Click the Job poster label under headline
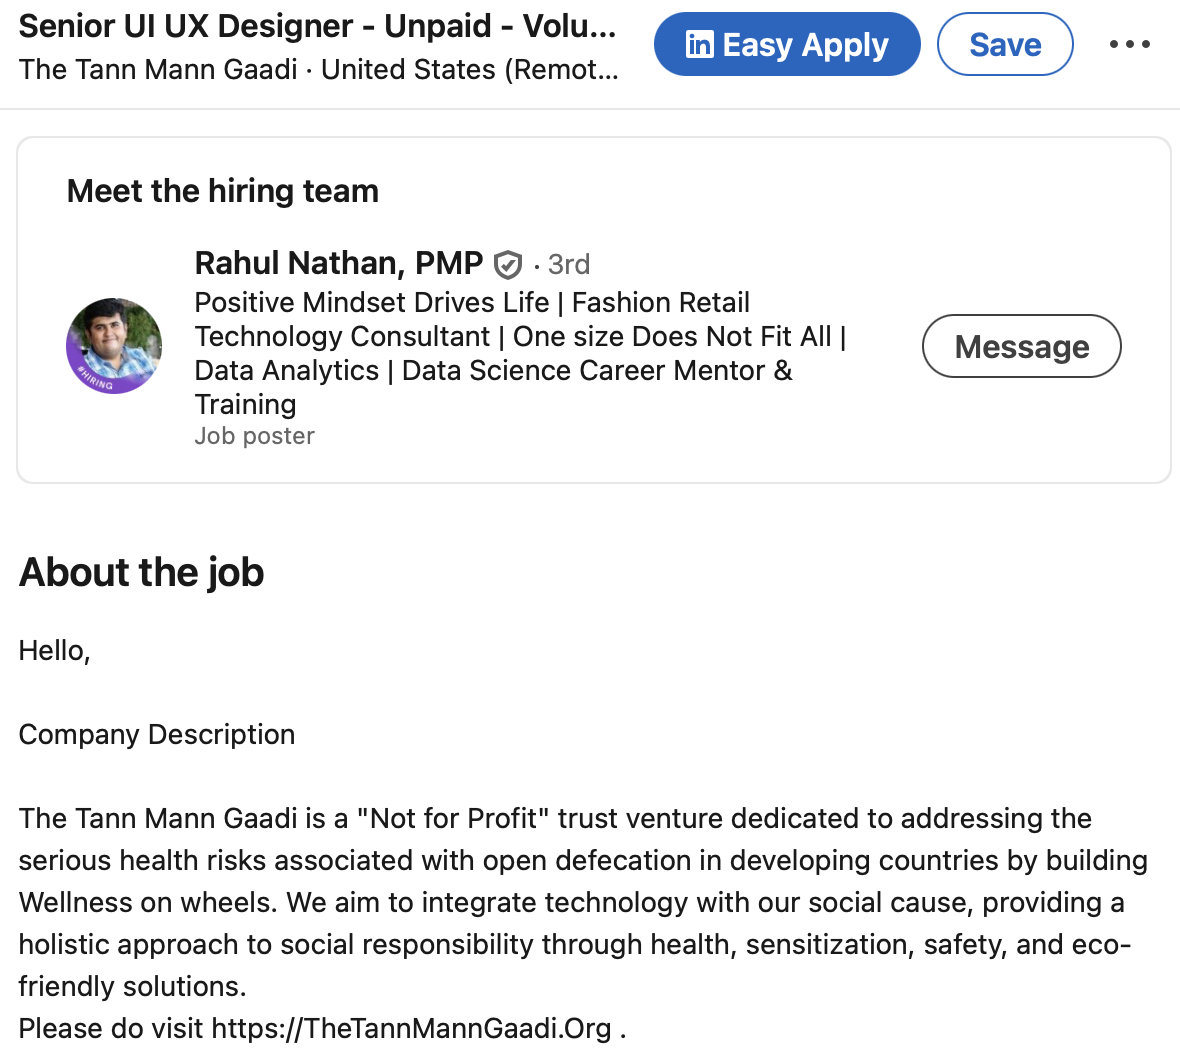Viewport: 1180px width, 1062px height. click(254, 436)
